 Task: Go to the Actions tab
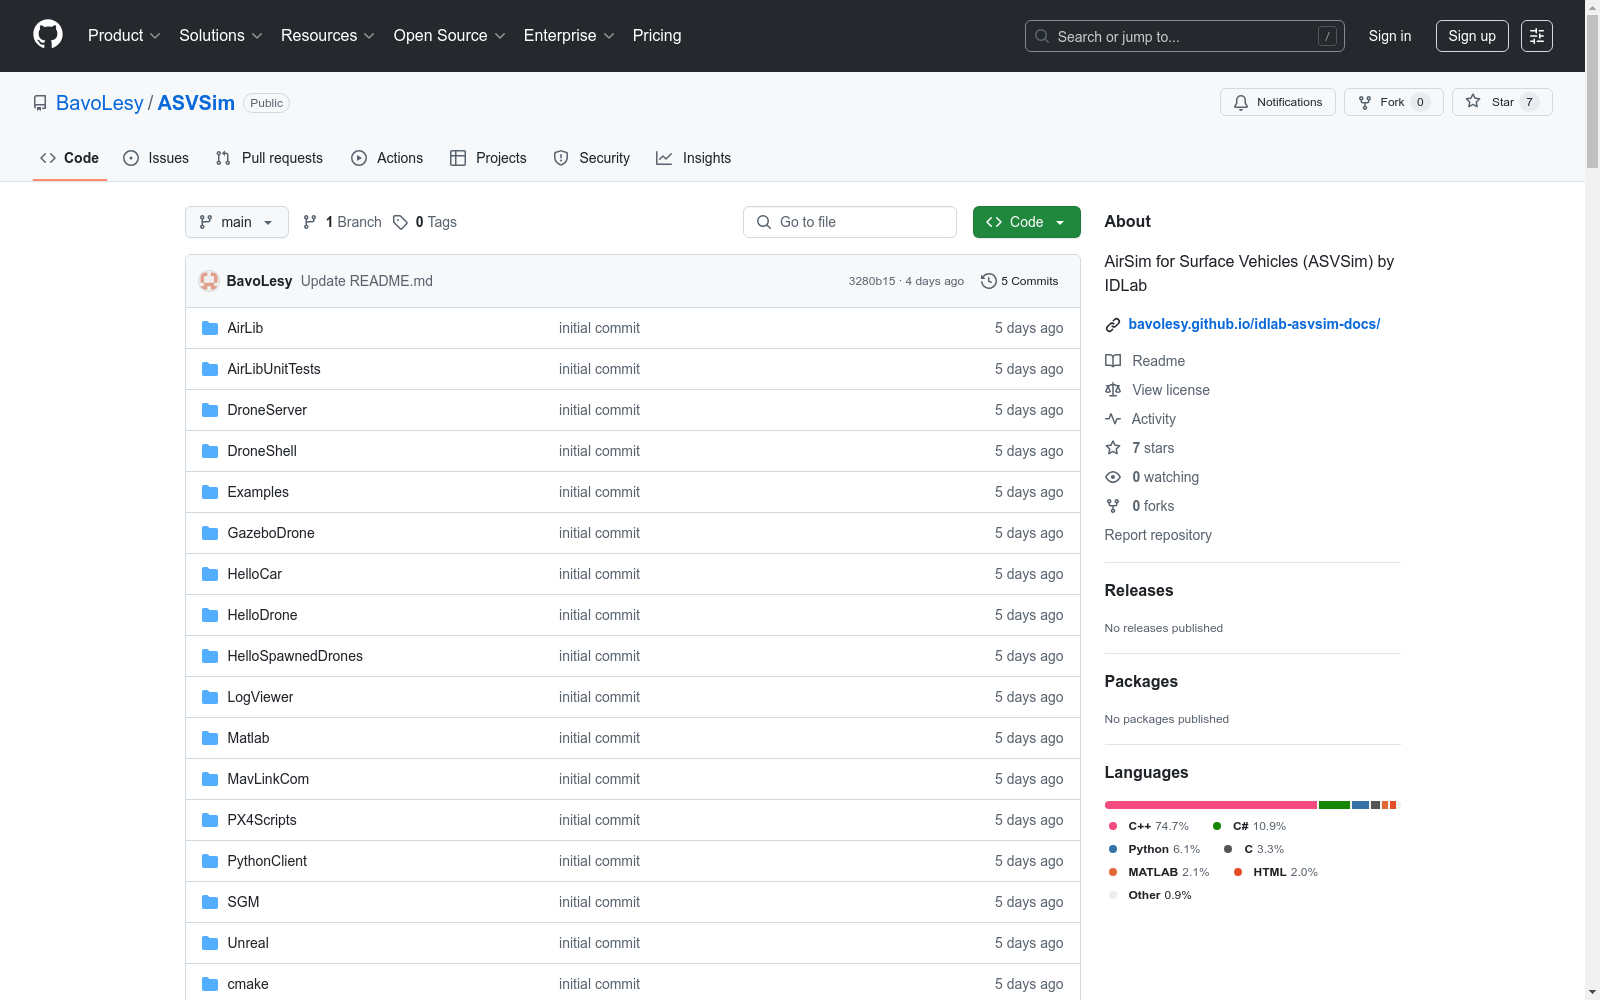tap(387, 158)
